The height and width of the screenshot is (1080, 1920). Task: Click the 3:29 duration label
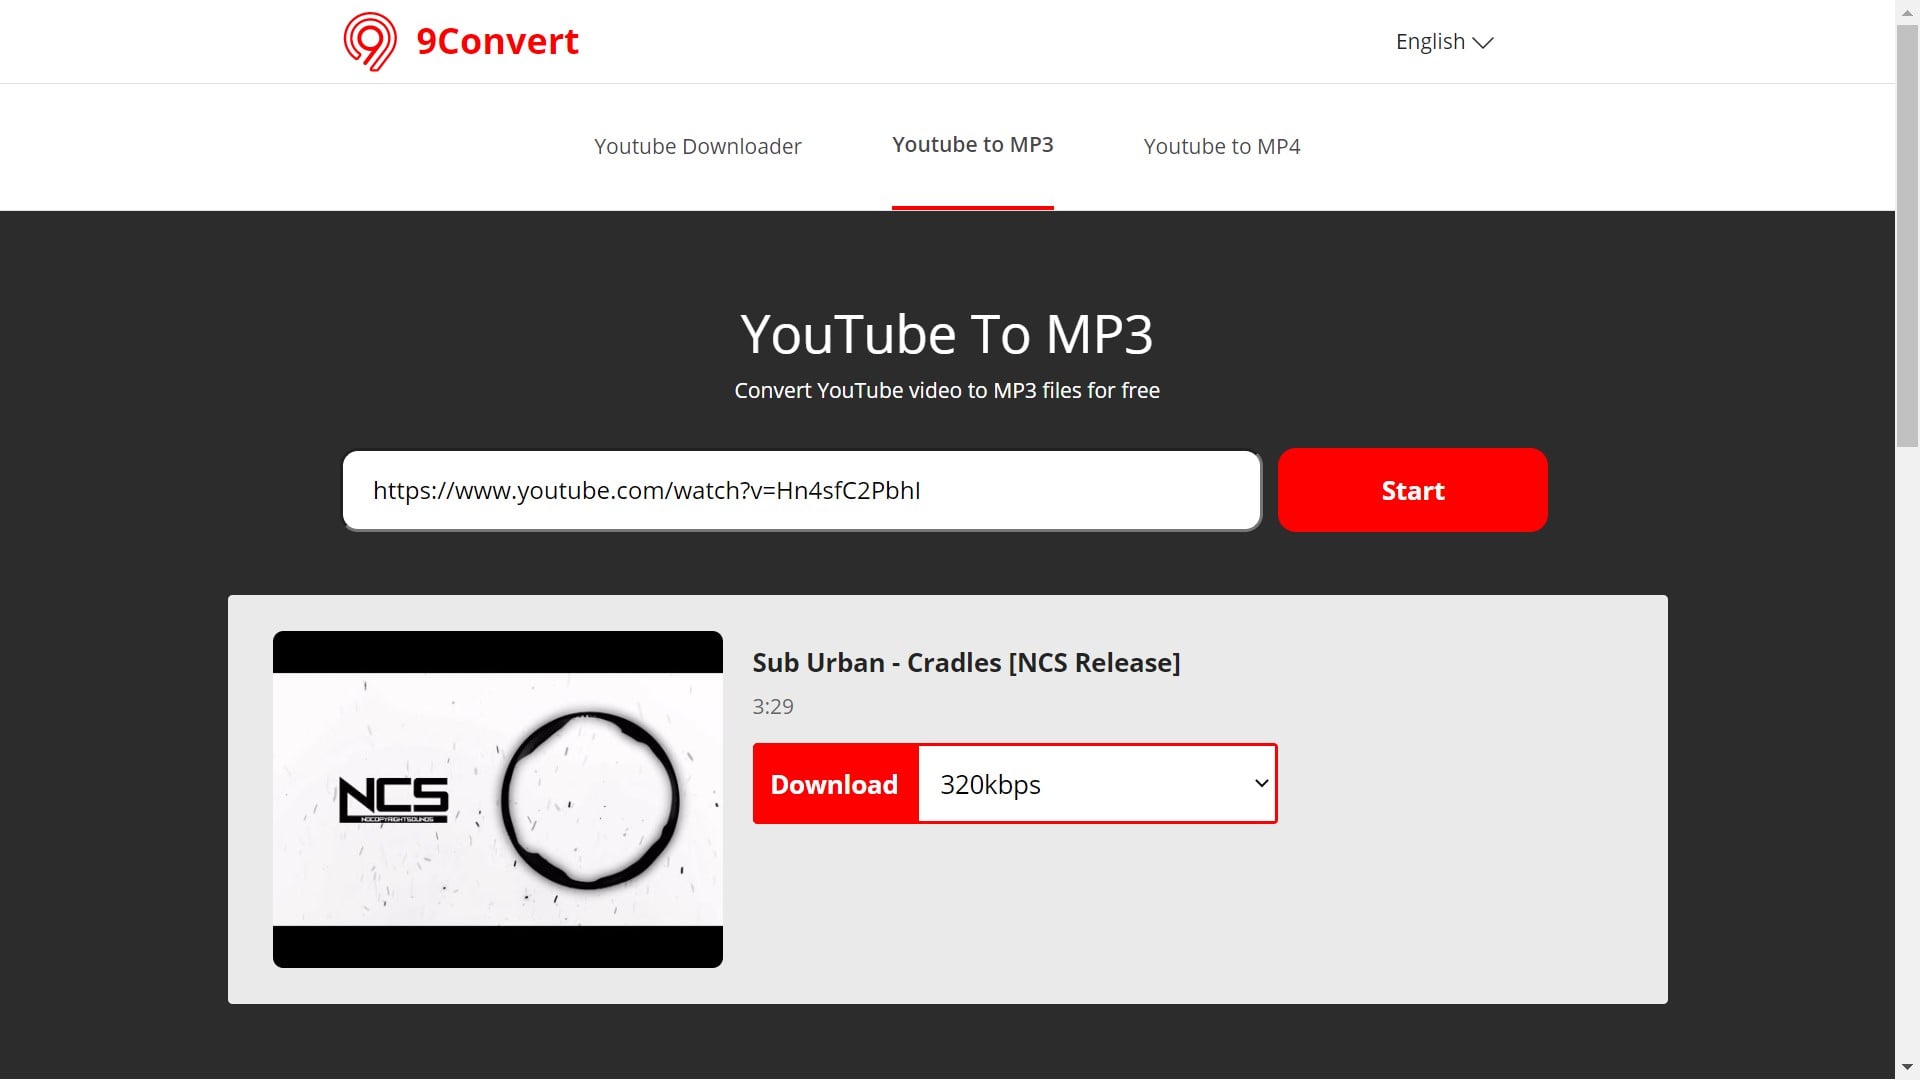pos(772,707)
